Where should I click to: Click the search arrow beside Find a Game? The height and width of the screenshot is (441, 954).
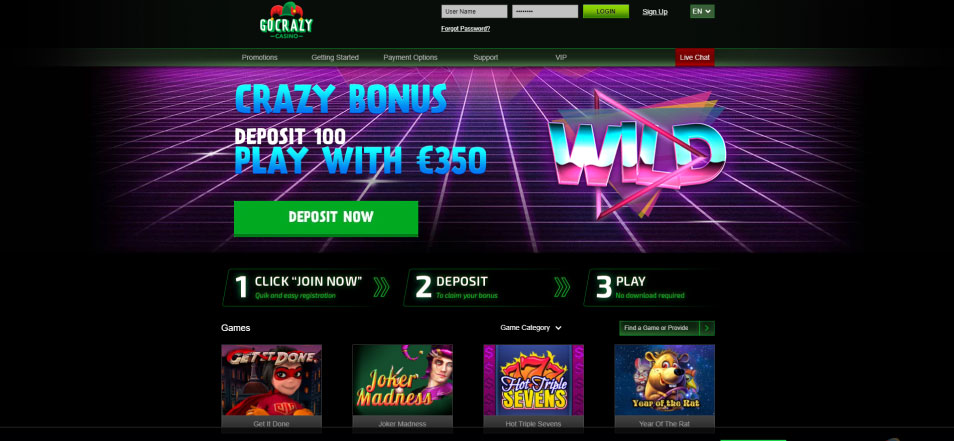(707, 328)
